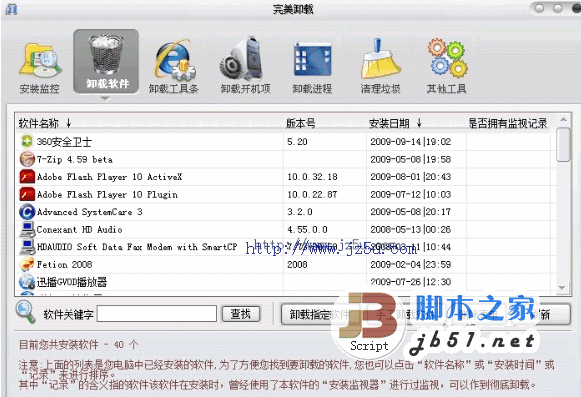Image resolution: width=581 pixels, height=397 pixels.
Task: Click inside 软件关键字 input field
Action: [157, 314]
